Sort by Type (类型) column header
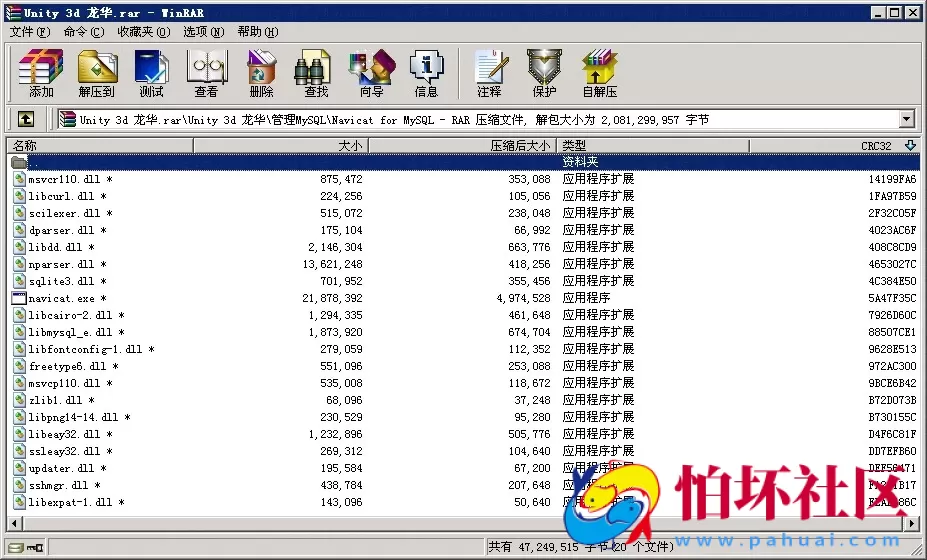Image resolution: width=927 pixels, height=560 pixels. (x=653, y=145)
